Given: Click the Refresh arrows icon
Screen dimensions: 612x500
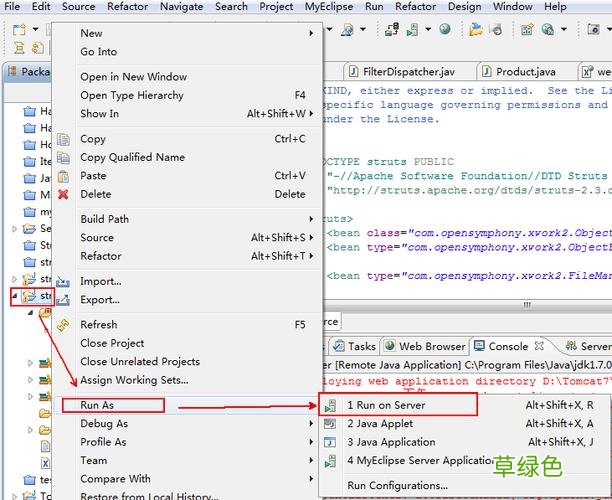Looking at the screenshot, I should tap(63, 325).
